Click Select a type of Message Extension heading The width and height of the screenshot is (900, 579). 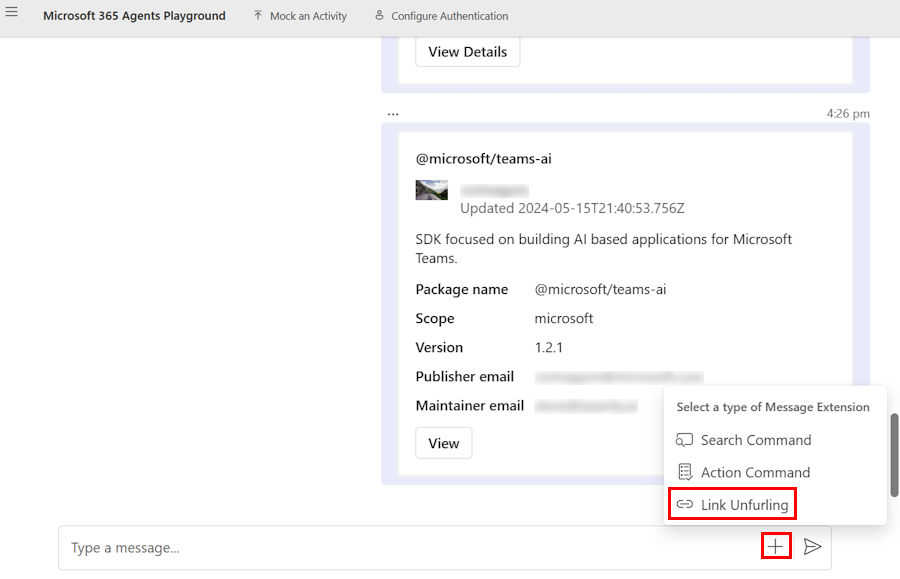tap(773, 407)
